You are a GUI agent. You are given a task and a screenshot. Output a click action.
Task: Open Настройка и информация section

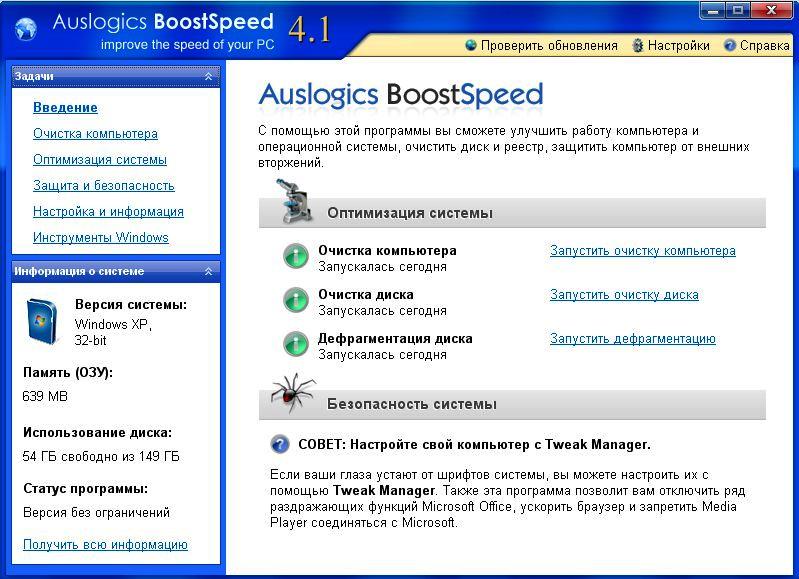(109, 212)
